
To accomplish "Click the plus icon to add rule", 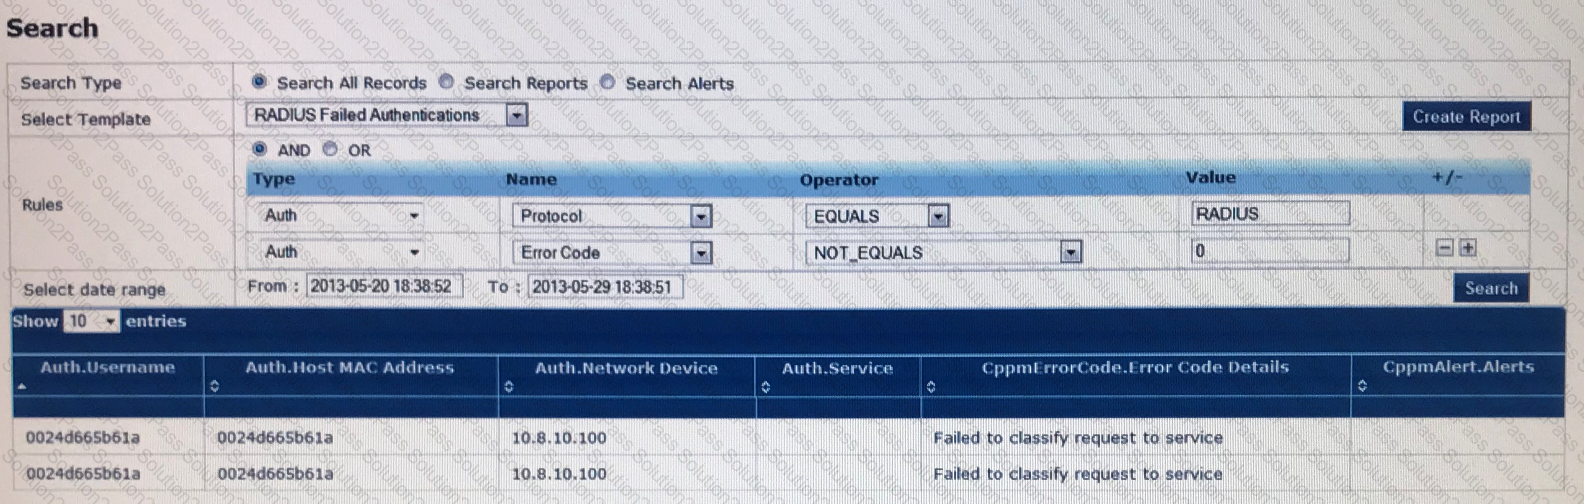I will (x=1467, y=248).
